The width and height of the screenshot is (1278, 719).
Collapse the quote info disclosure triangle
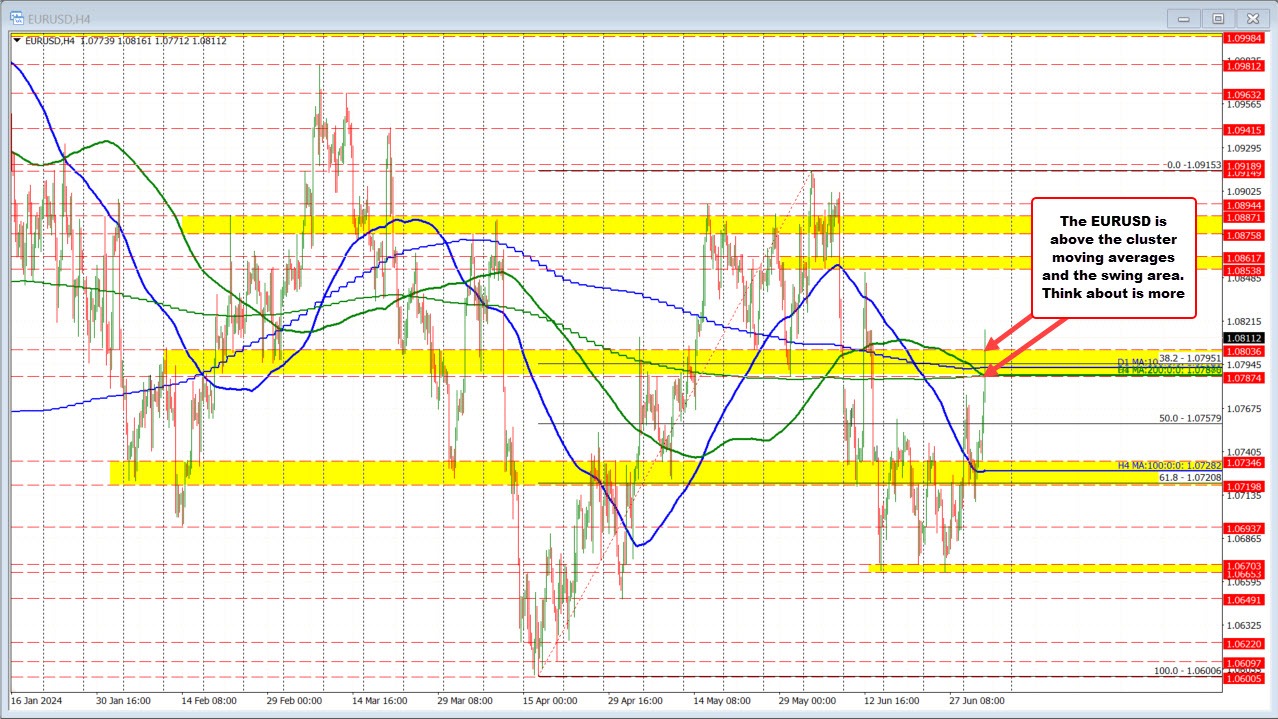18,41
